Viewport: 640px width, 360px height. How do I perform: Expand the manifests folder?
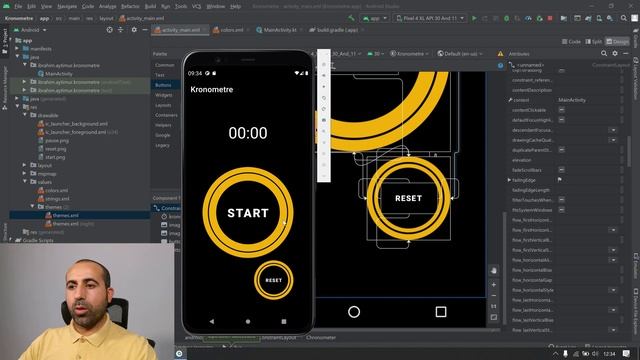tap(17, 49)
